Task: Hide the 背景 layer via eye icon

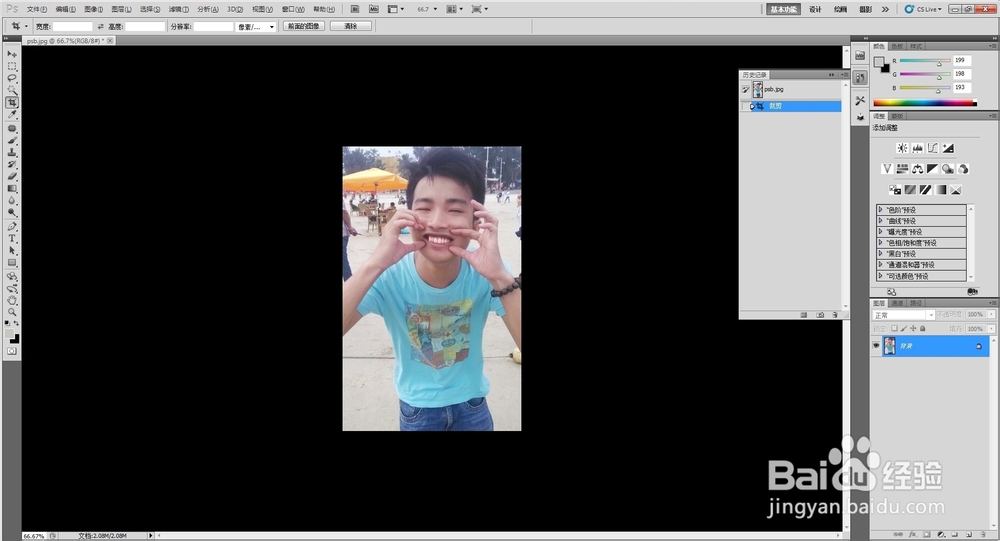Action: pyautogui.click(x=876, y=346)
